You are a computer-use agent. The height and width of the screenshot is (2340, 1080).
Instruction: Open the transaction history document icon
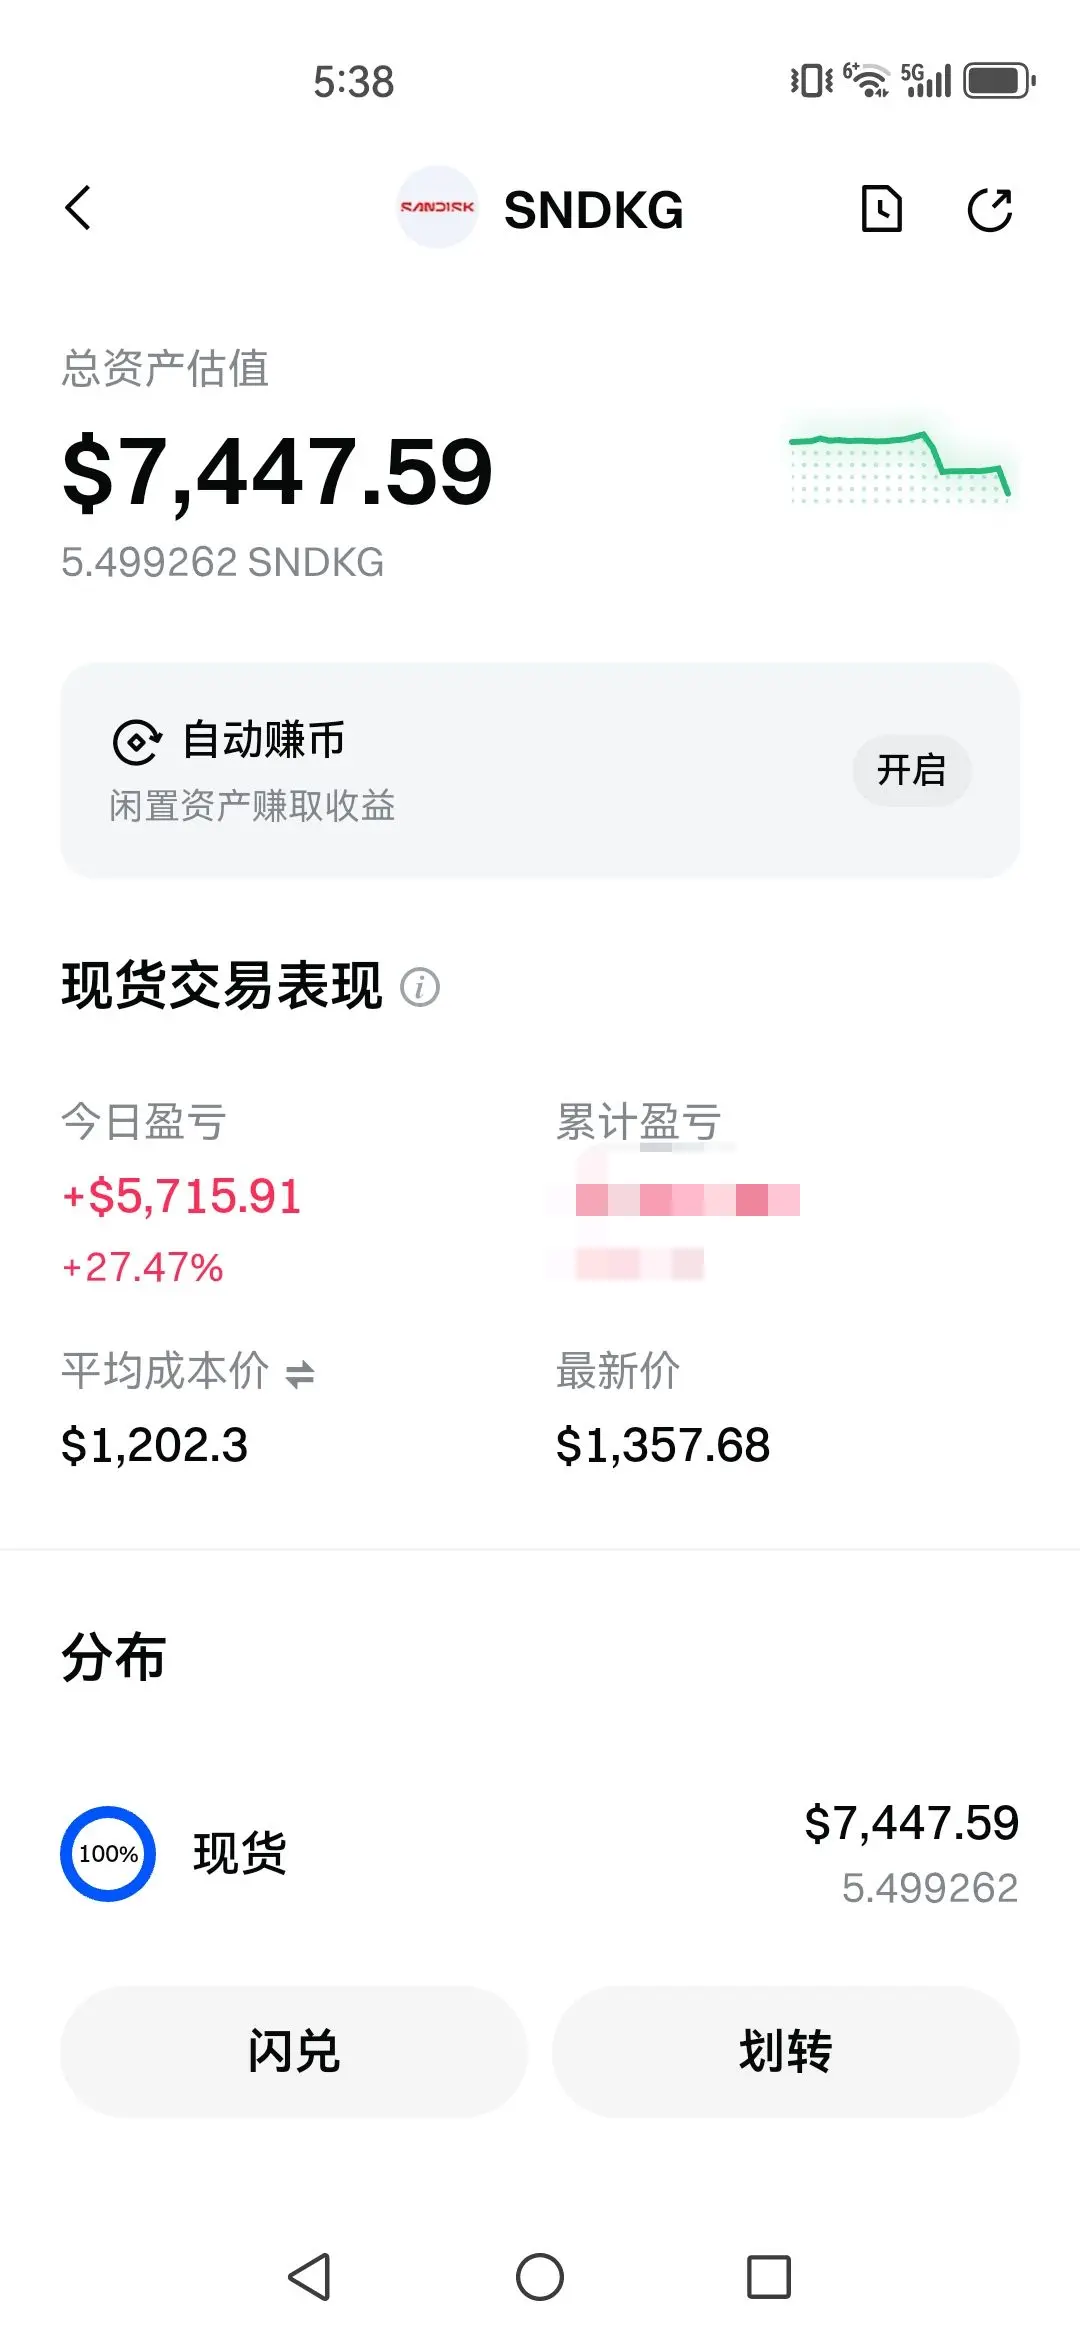tap(882, 209)
